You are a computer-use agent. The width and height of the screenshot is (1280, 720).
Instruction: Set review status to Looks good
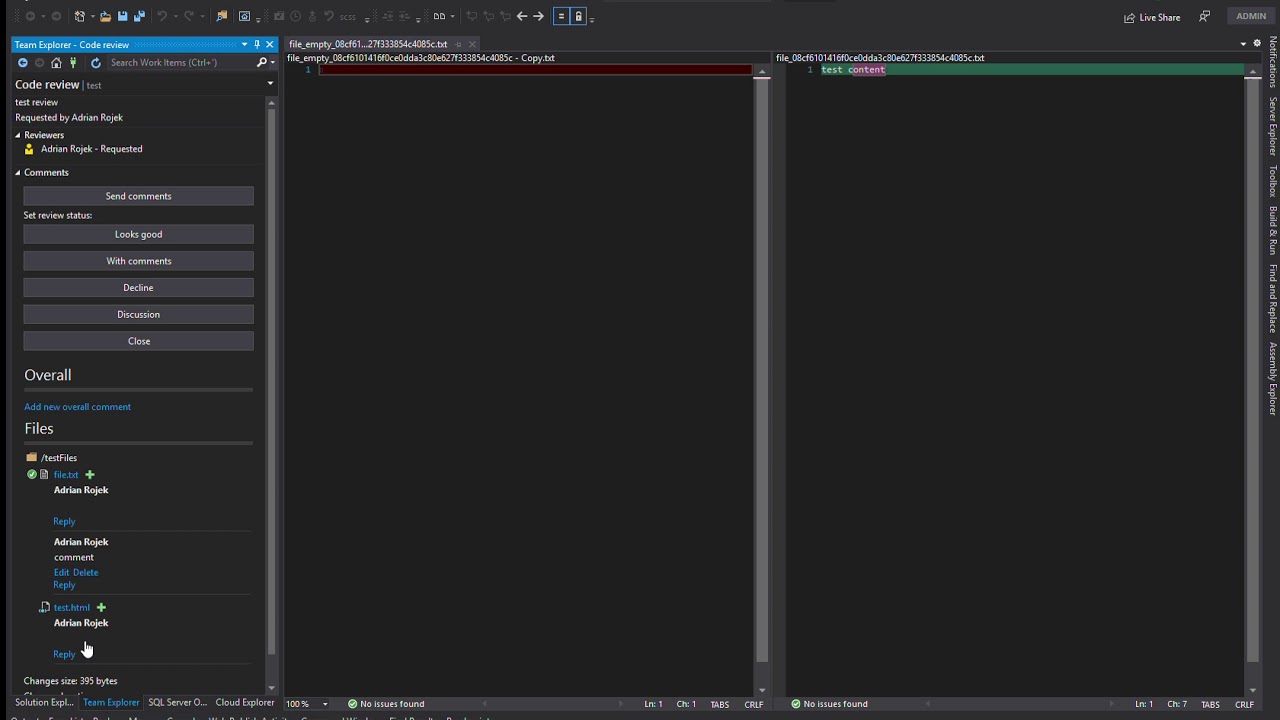coord(139,234)
